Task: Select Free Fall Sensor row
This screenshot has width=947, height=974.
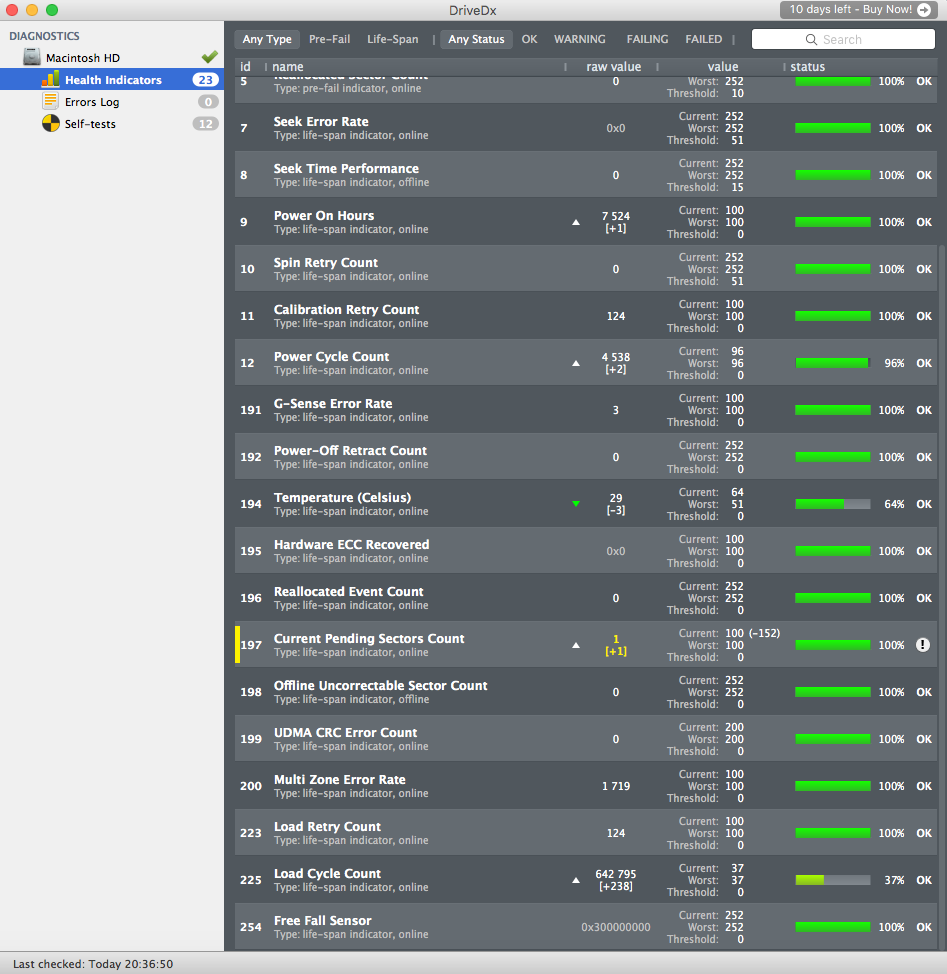Action: click(x=586, y=927)
